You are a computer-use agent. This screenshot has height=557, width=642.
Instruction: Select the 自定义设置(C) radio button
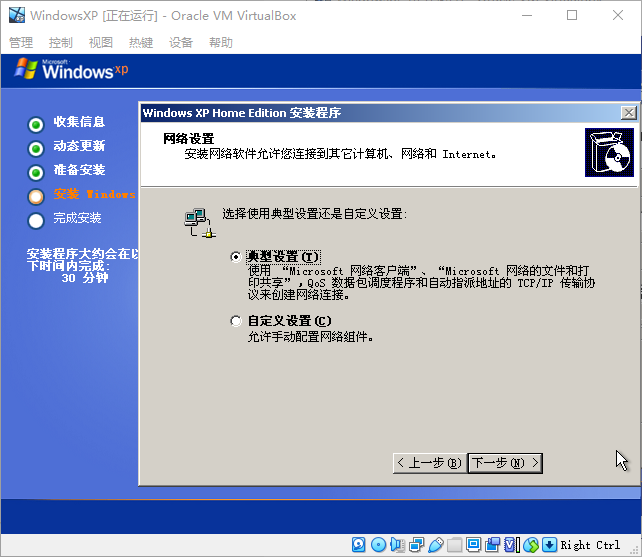pos(236,321)
